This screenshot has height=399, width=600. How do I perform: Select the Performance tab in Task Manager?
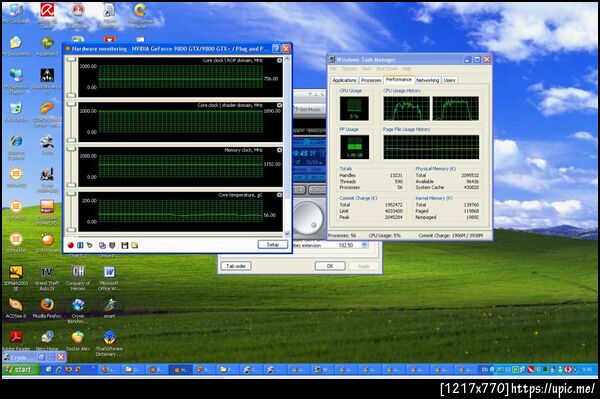point(399,80)
